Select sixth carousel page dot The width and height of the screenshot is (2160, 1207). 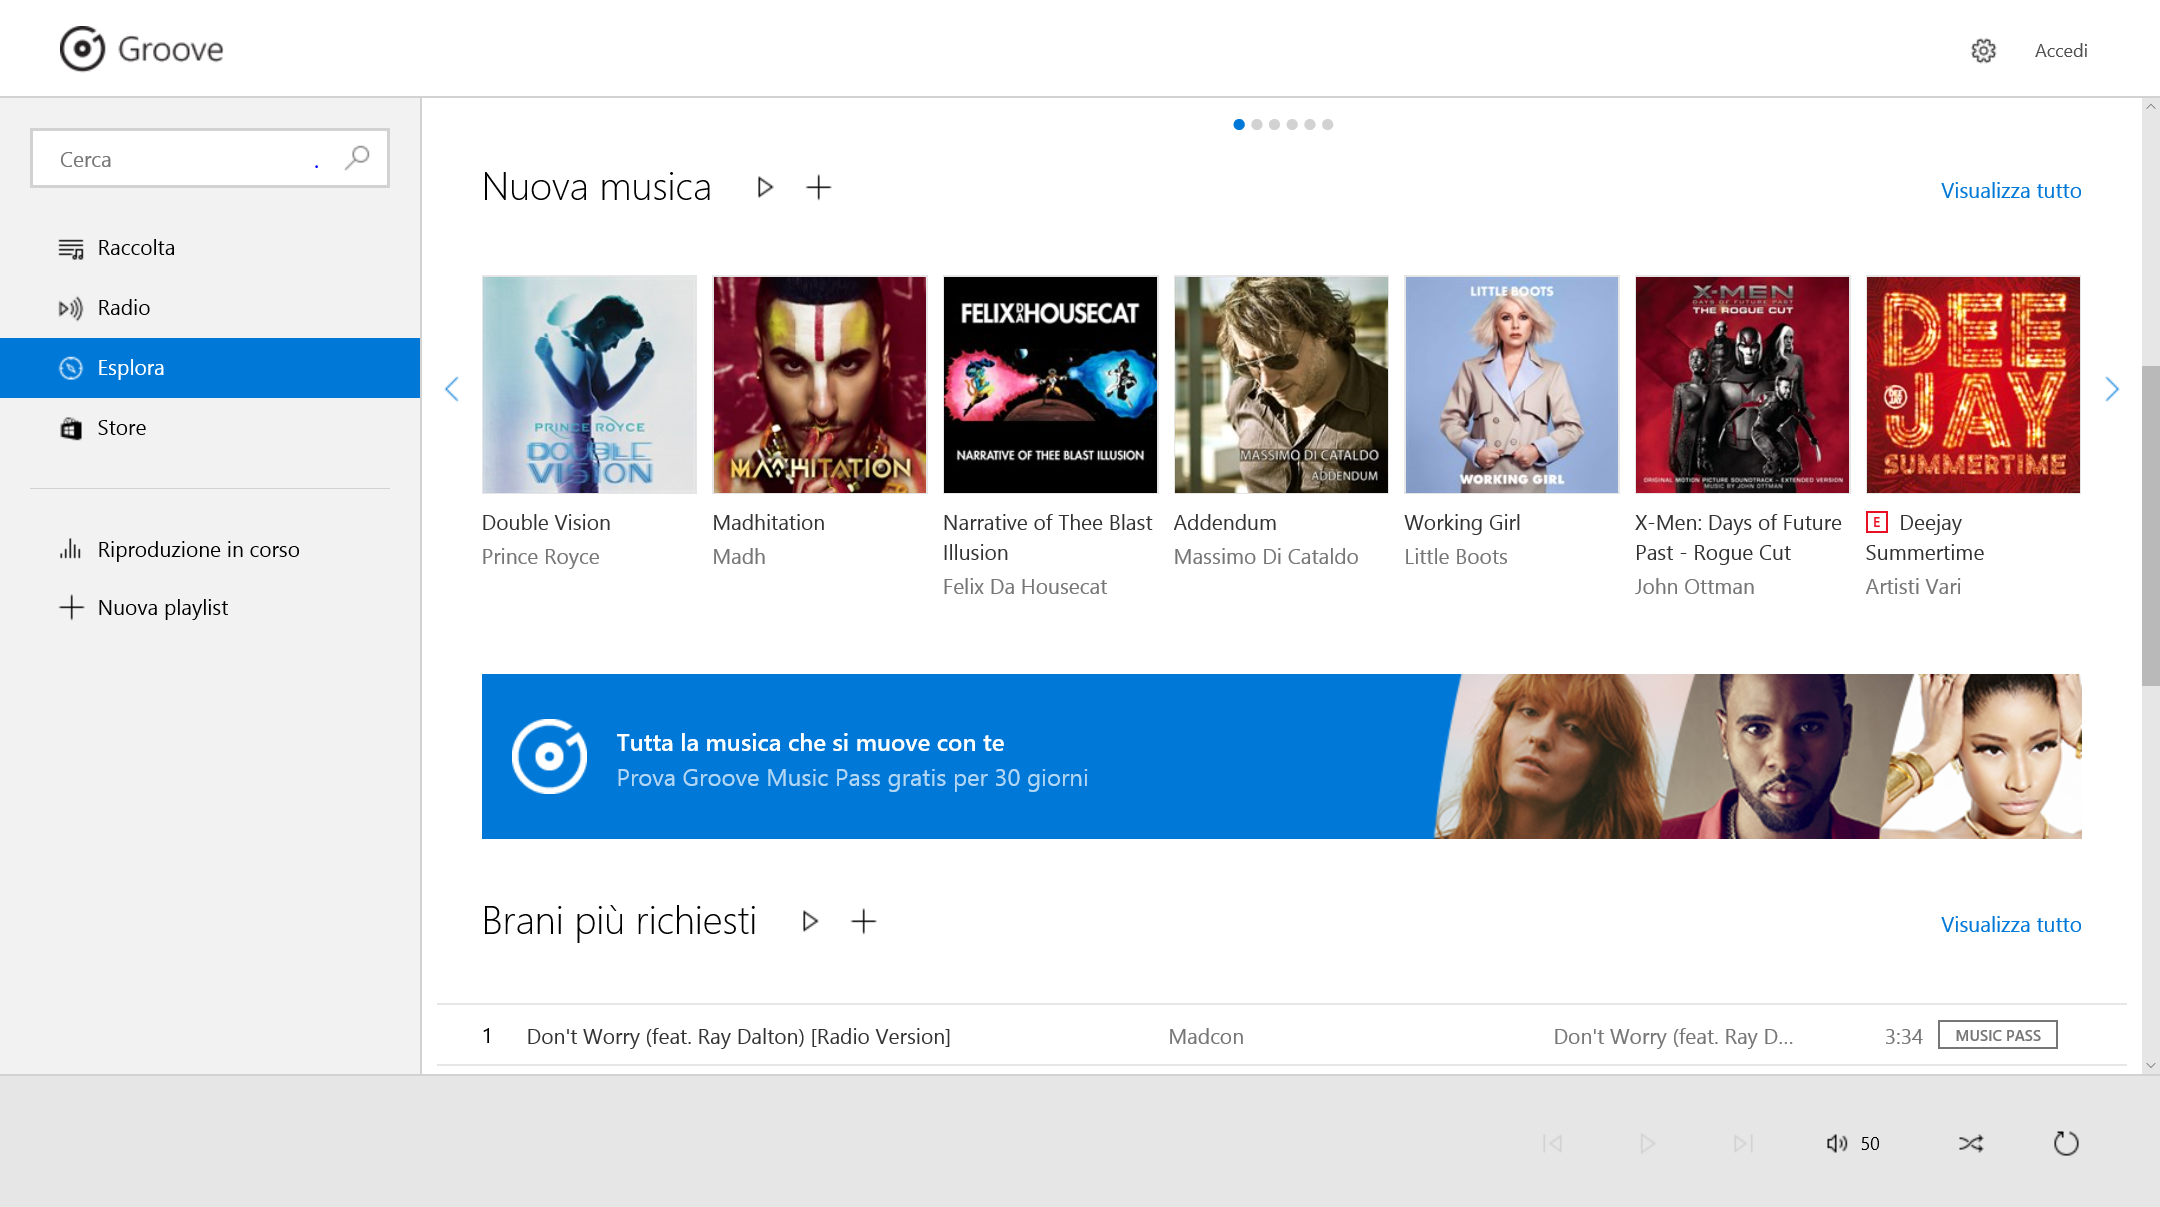pos(1328,124)
